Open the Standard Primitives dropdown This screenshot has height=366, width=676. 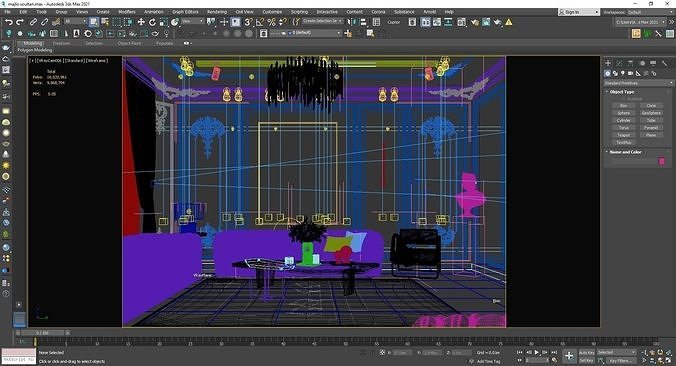click(x=638, y=83)
